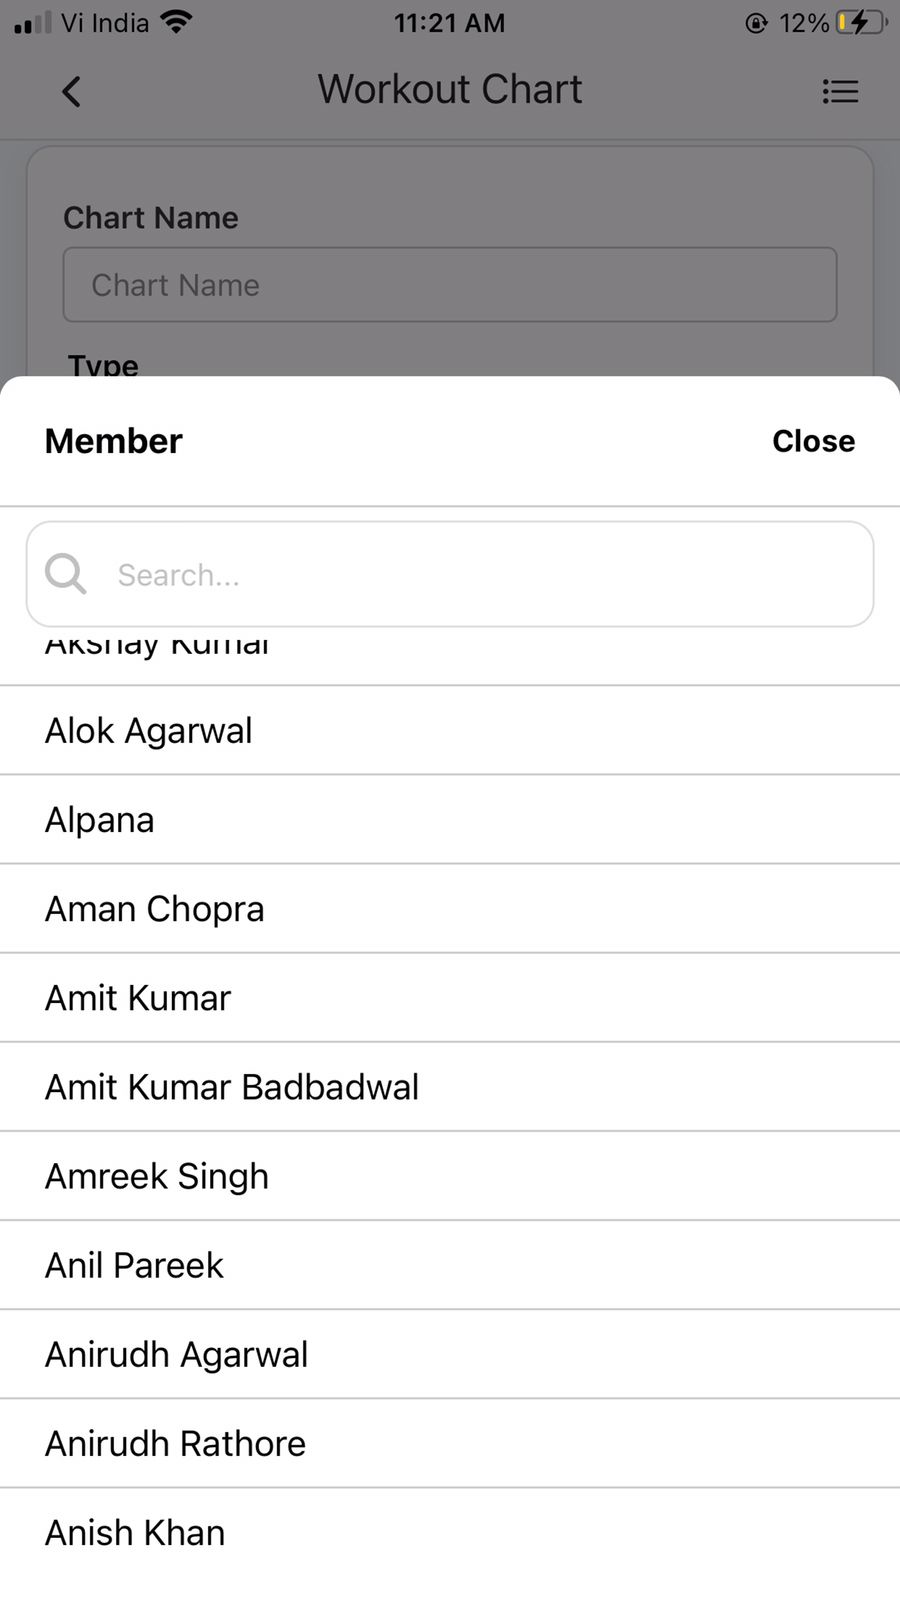The width and height of the screenshot is (900, 1600).
Task: Tap the back arrow icon
Action: 71,92
